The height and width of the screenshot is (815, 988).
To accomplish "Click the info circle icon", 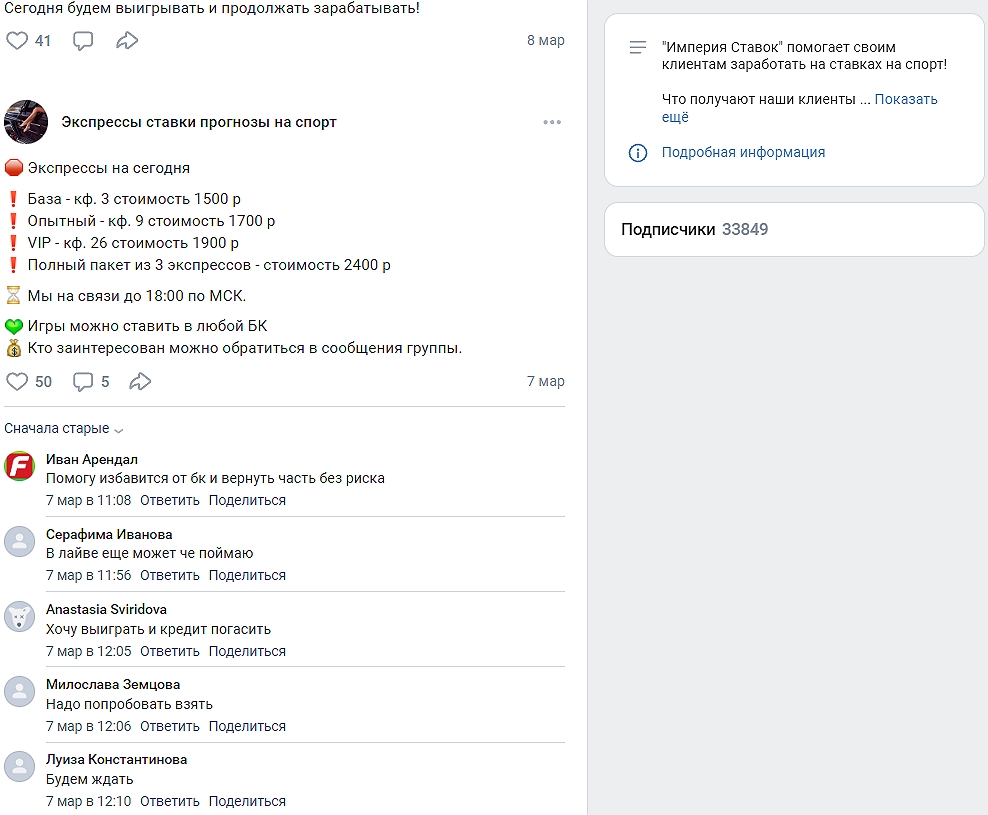I will (x=637, y=153).
